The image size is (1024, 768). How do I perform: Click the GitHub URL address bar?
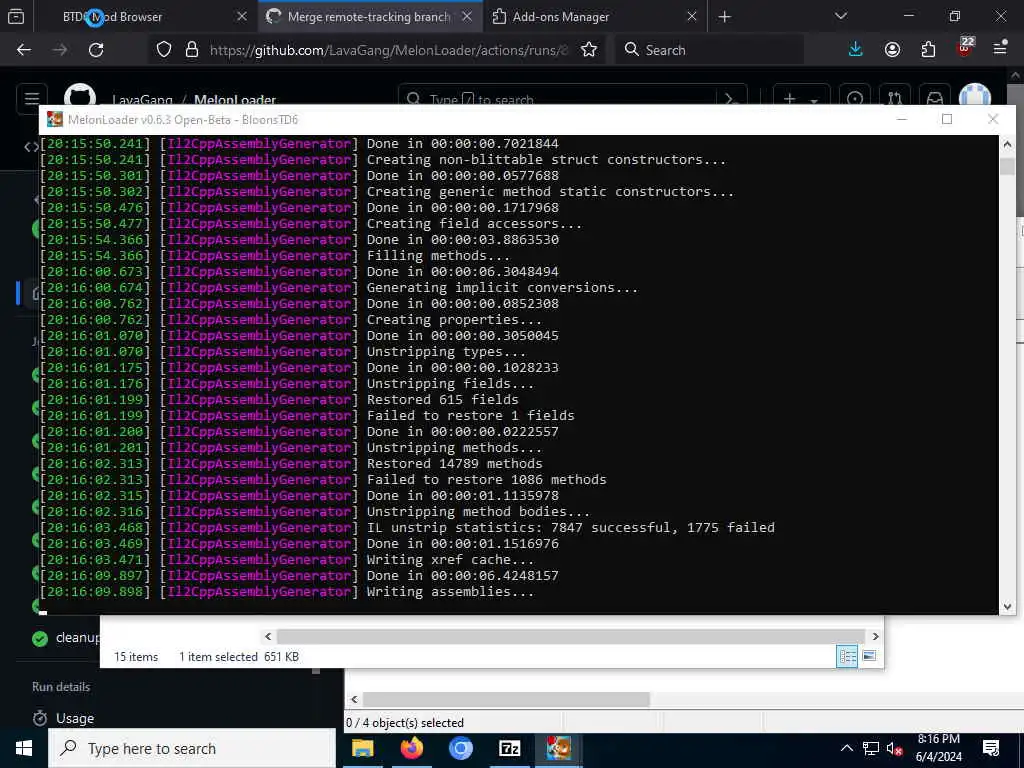coord(388,50)
